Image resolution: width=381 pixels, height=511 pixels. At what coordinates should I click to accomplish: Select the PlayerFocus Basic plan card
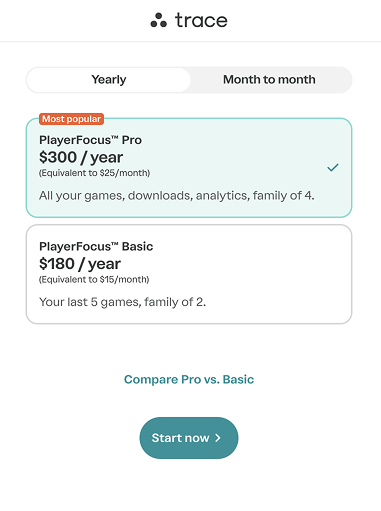point(189,274)
